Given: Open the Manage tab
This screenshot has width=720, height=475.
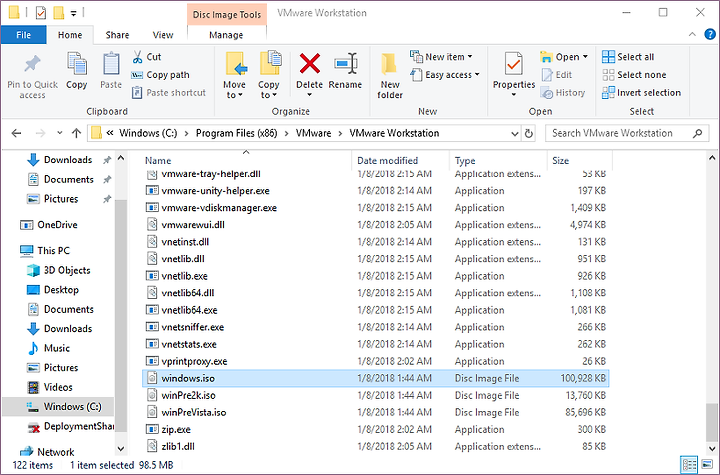Looking at the screenshot, I should (x=226, y=35).
